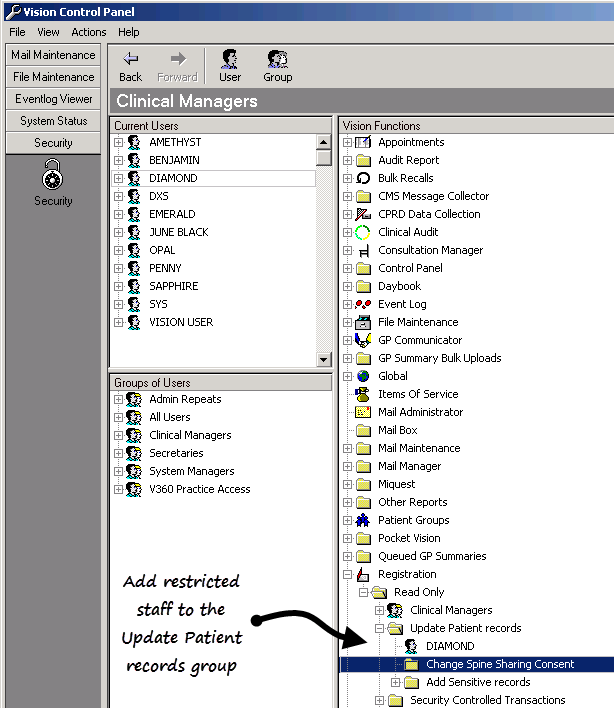Click the Clinical Audit circle icon
The width and height of the screenshot is (614, 708).
(x=363, y=232)
